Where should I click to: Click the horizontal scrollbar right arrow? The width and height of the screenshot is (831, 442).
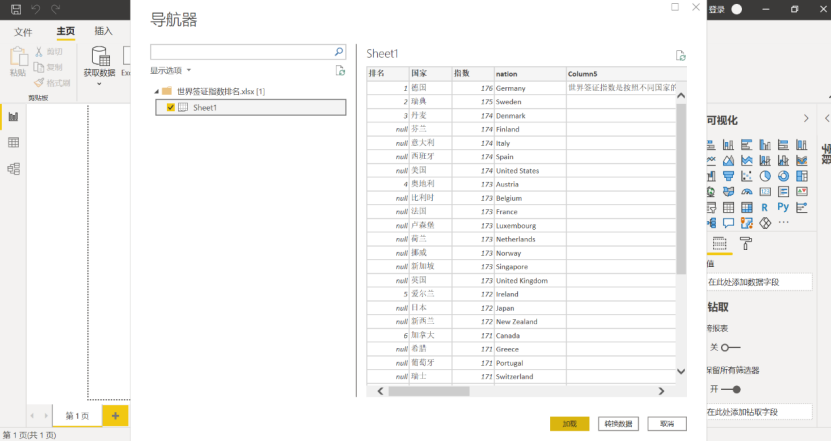[661, 391]
